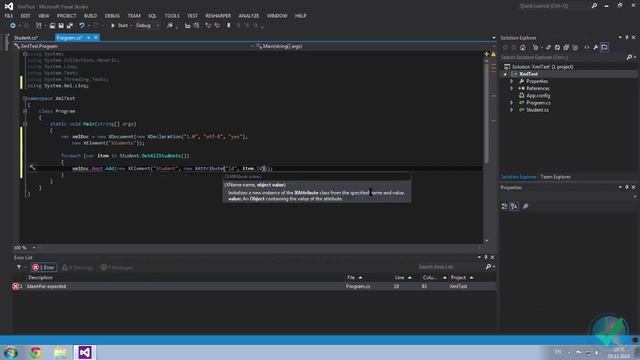
Task: Click Sync with Active Document icon
Action: 548,47
